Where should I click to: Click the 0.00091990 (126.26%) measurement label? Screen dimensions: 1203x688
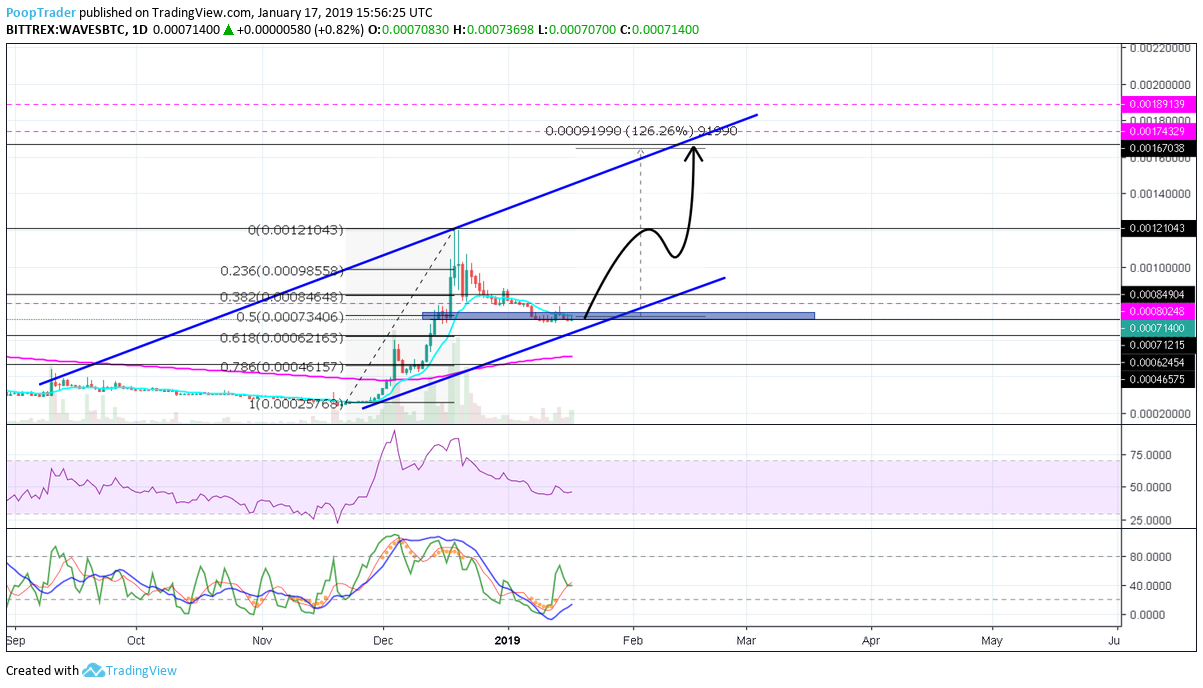tap(641, 131)
